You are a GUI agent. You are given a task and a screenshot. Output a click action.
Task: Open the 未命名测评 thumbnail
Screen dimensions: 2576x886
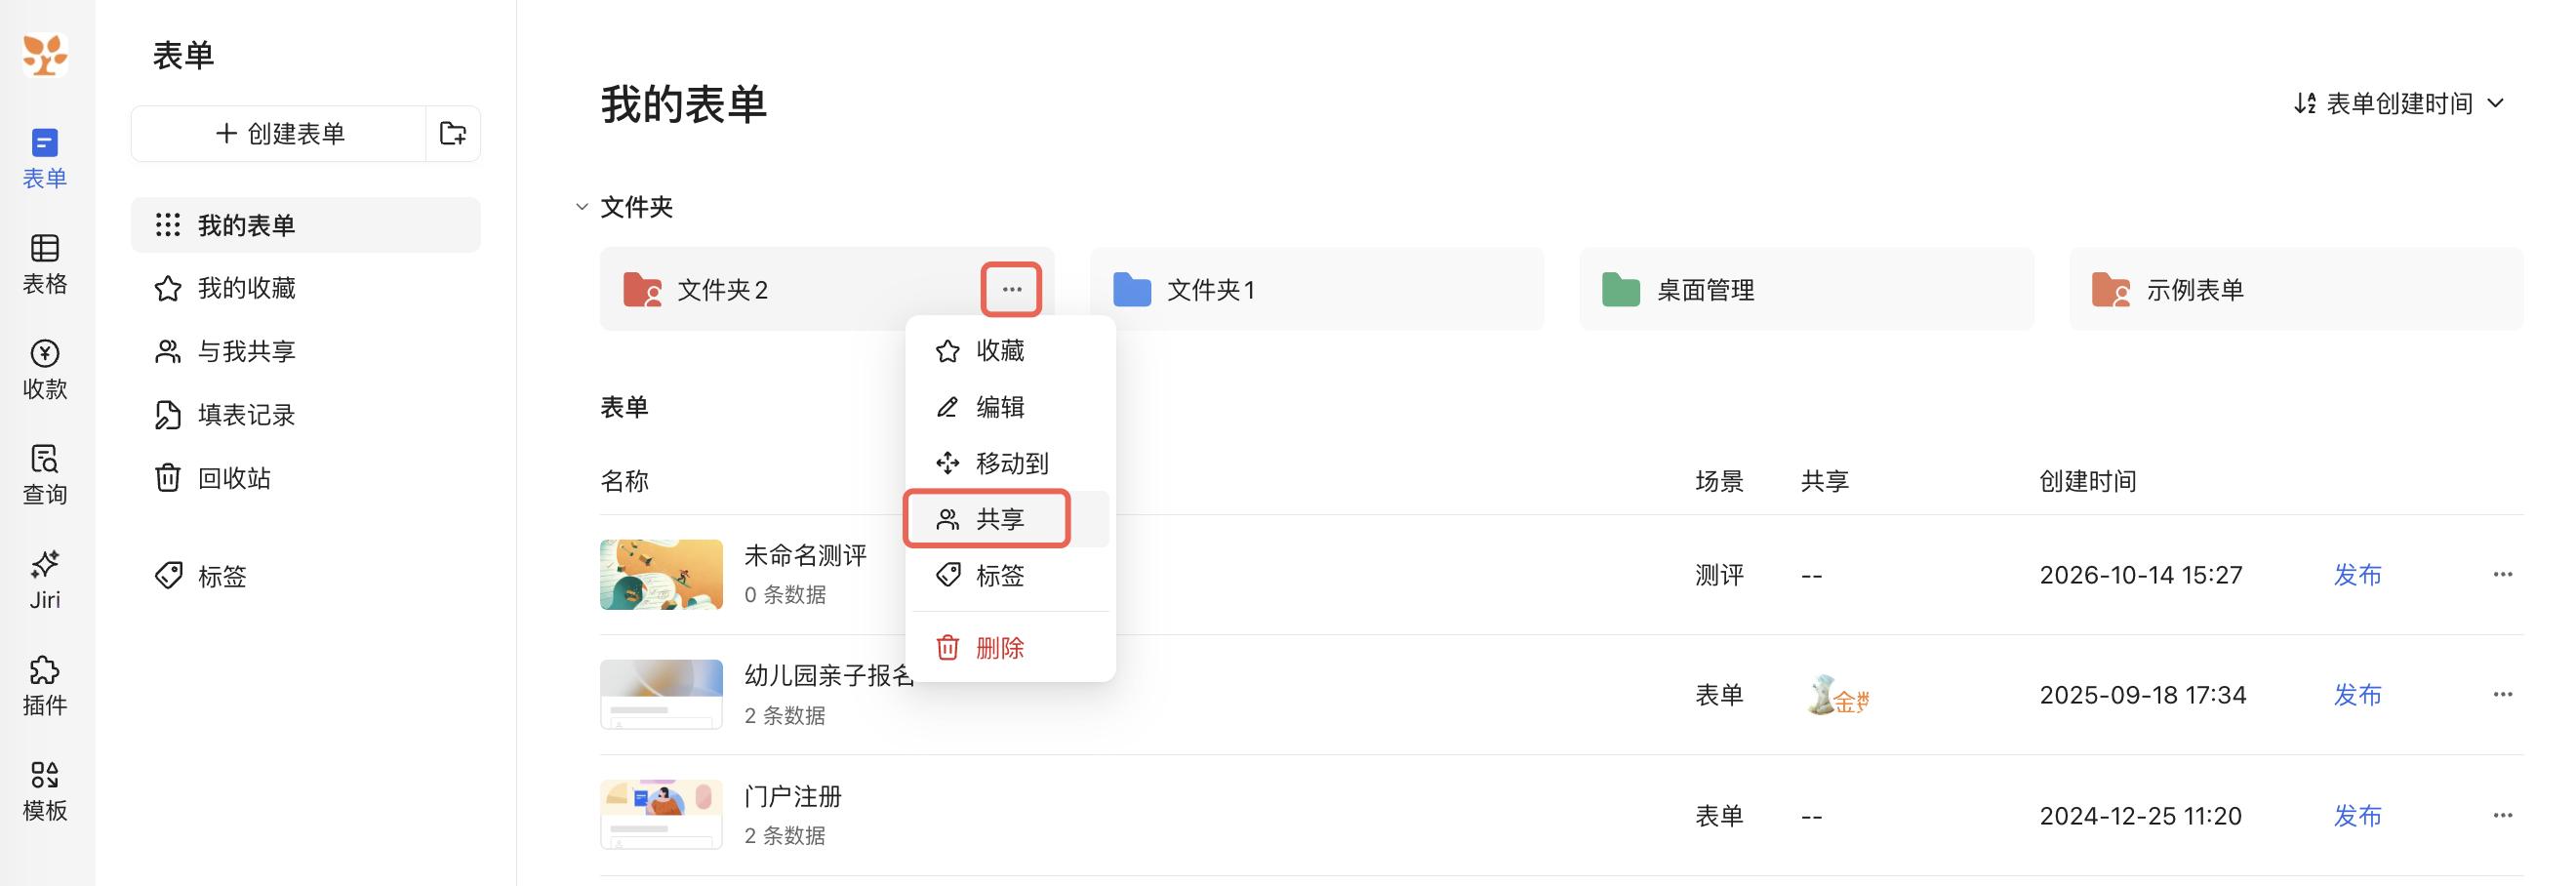pyautogui.click(x=661, y=575)
